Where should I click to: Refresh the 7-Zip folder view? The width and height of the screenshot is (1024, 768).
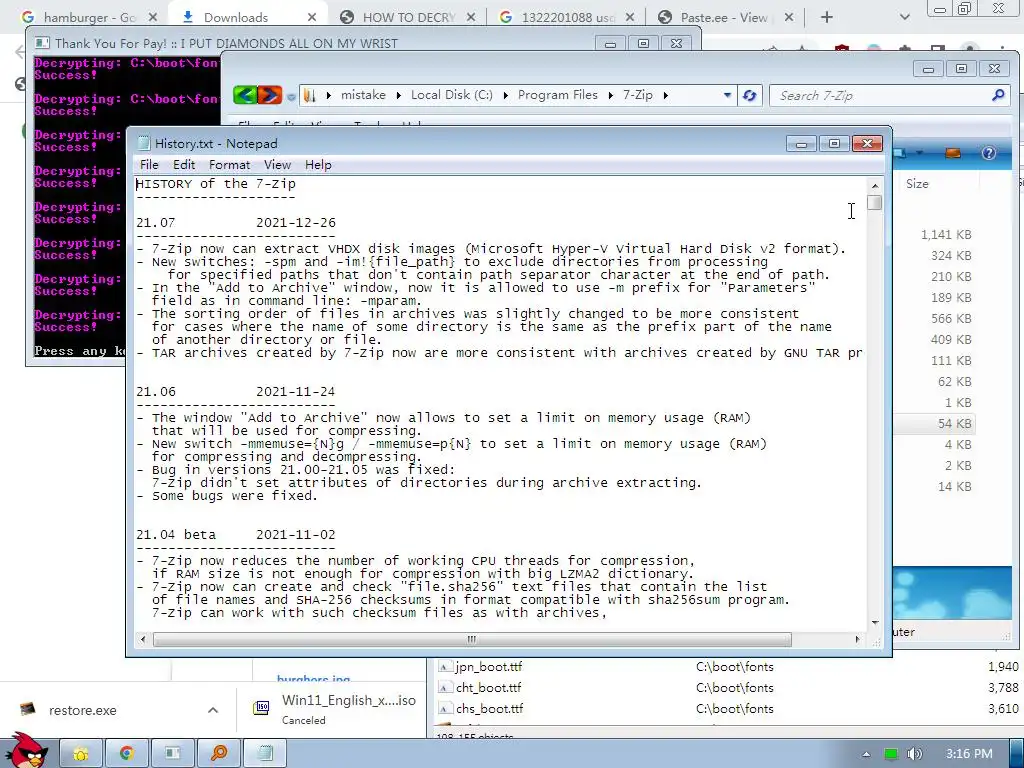[750, 95]
